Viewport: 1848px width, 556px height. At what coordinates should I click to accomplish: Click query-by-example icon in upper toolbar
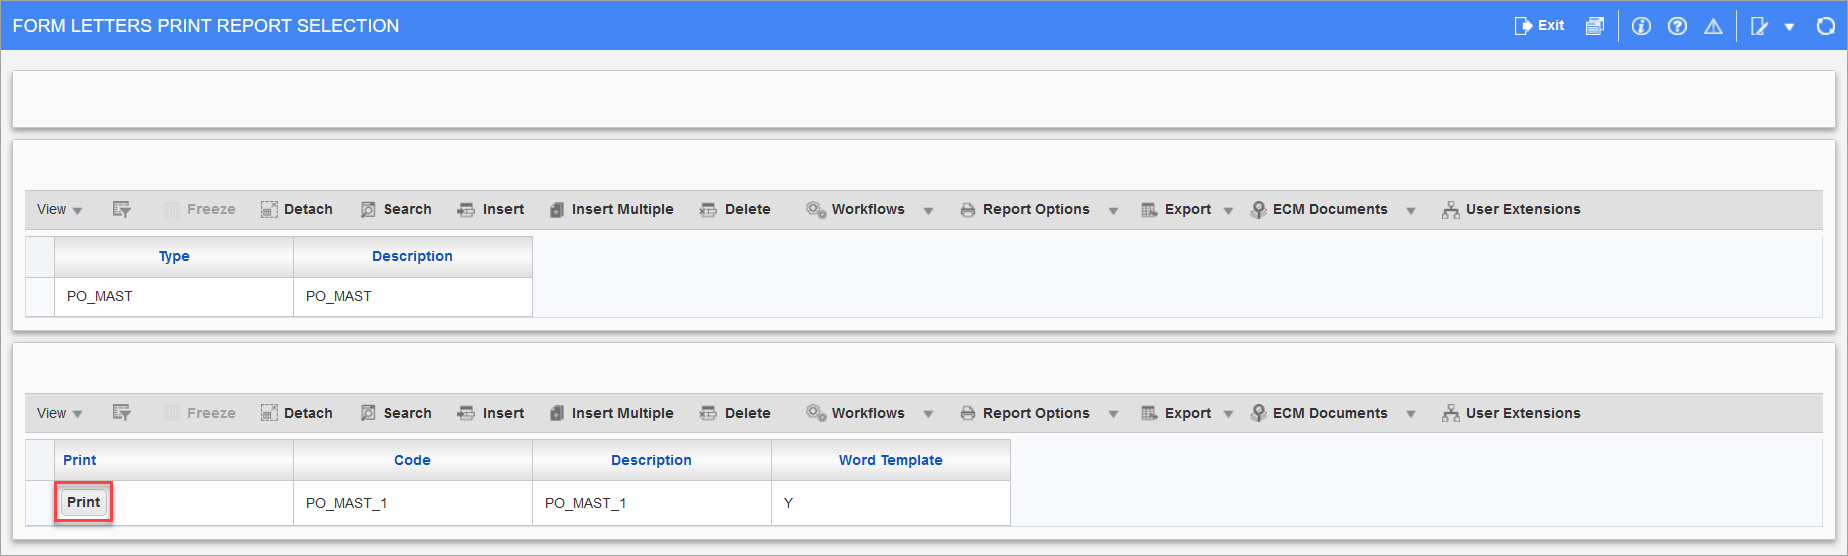(x=122, y=209)
